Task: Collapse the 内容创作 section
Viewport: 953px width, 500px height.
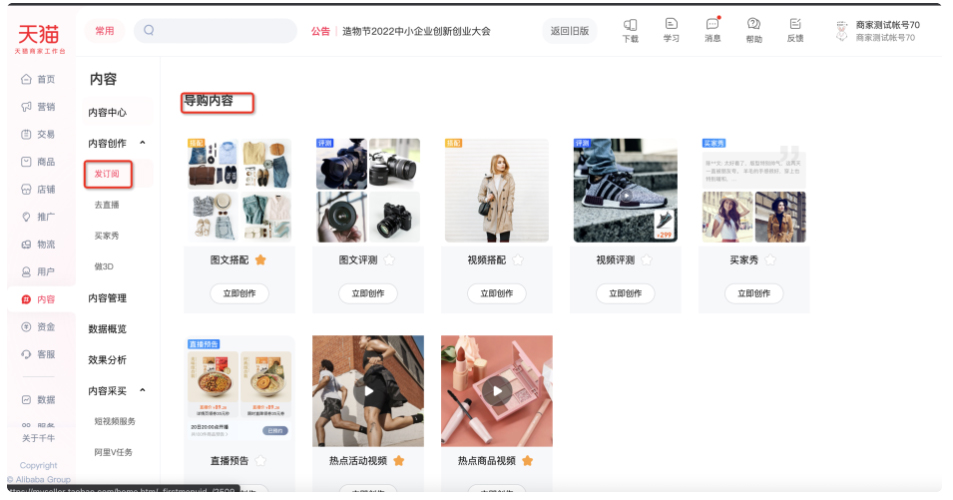Action: tap(143, 143)
